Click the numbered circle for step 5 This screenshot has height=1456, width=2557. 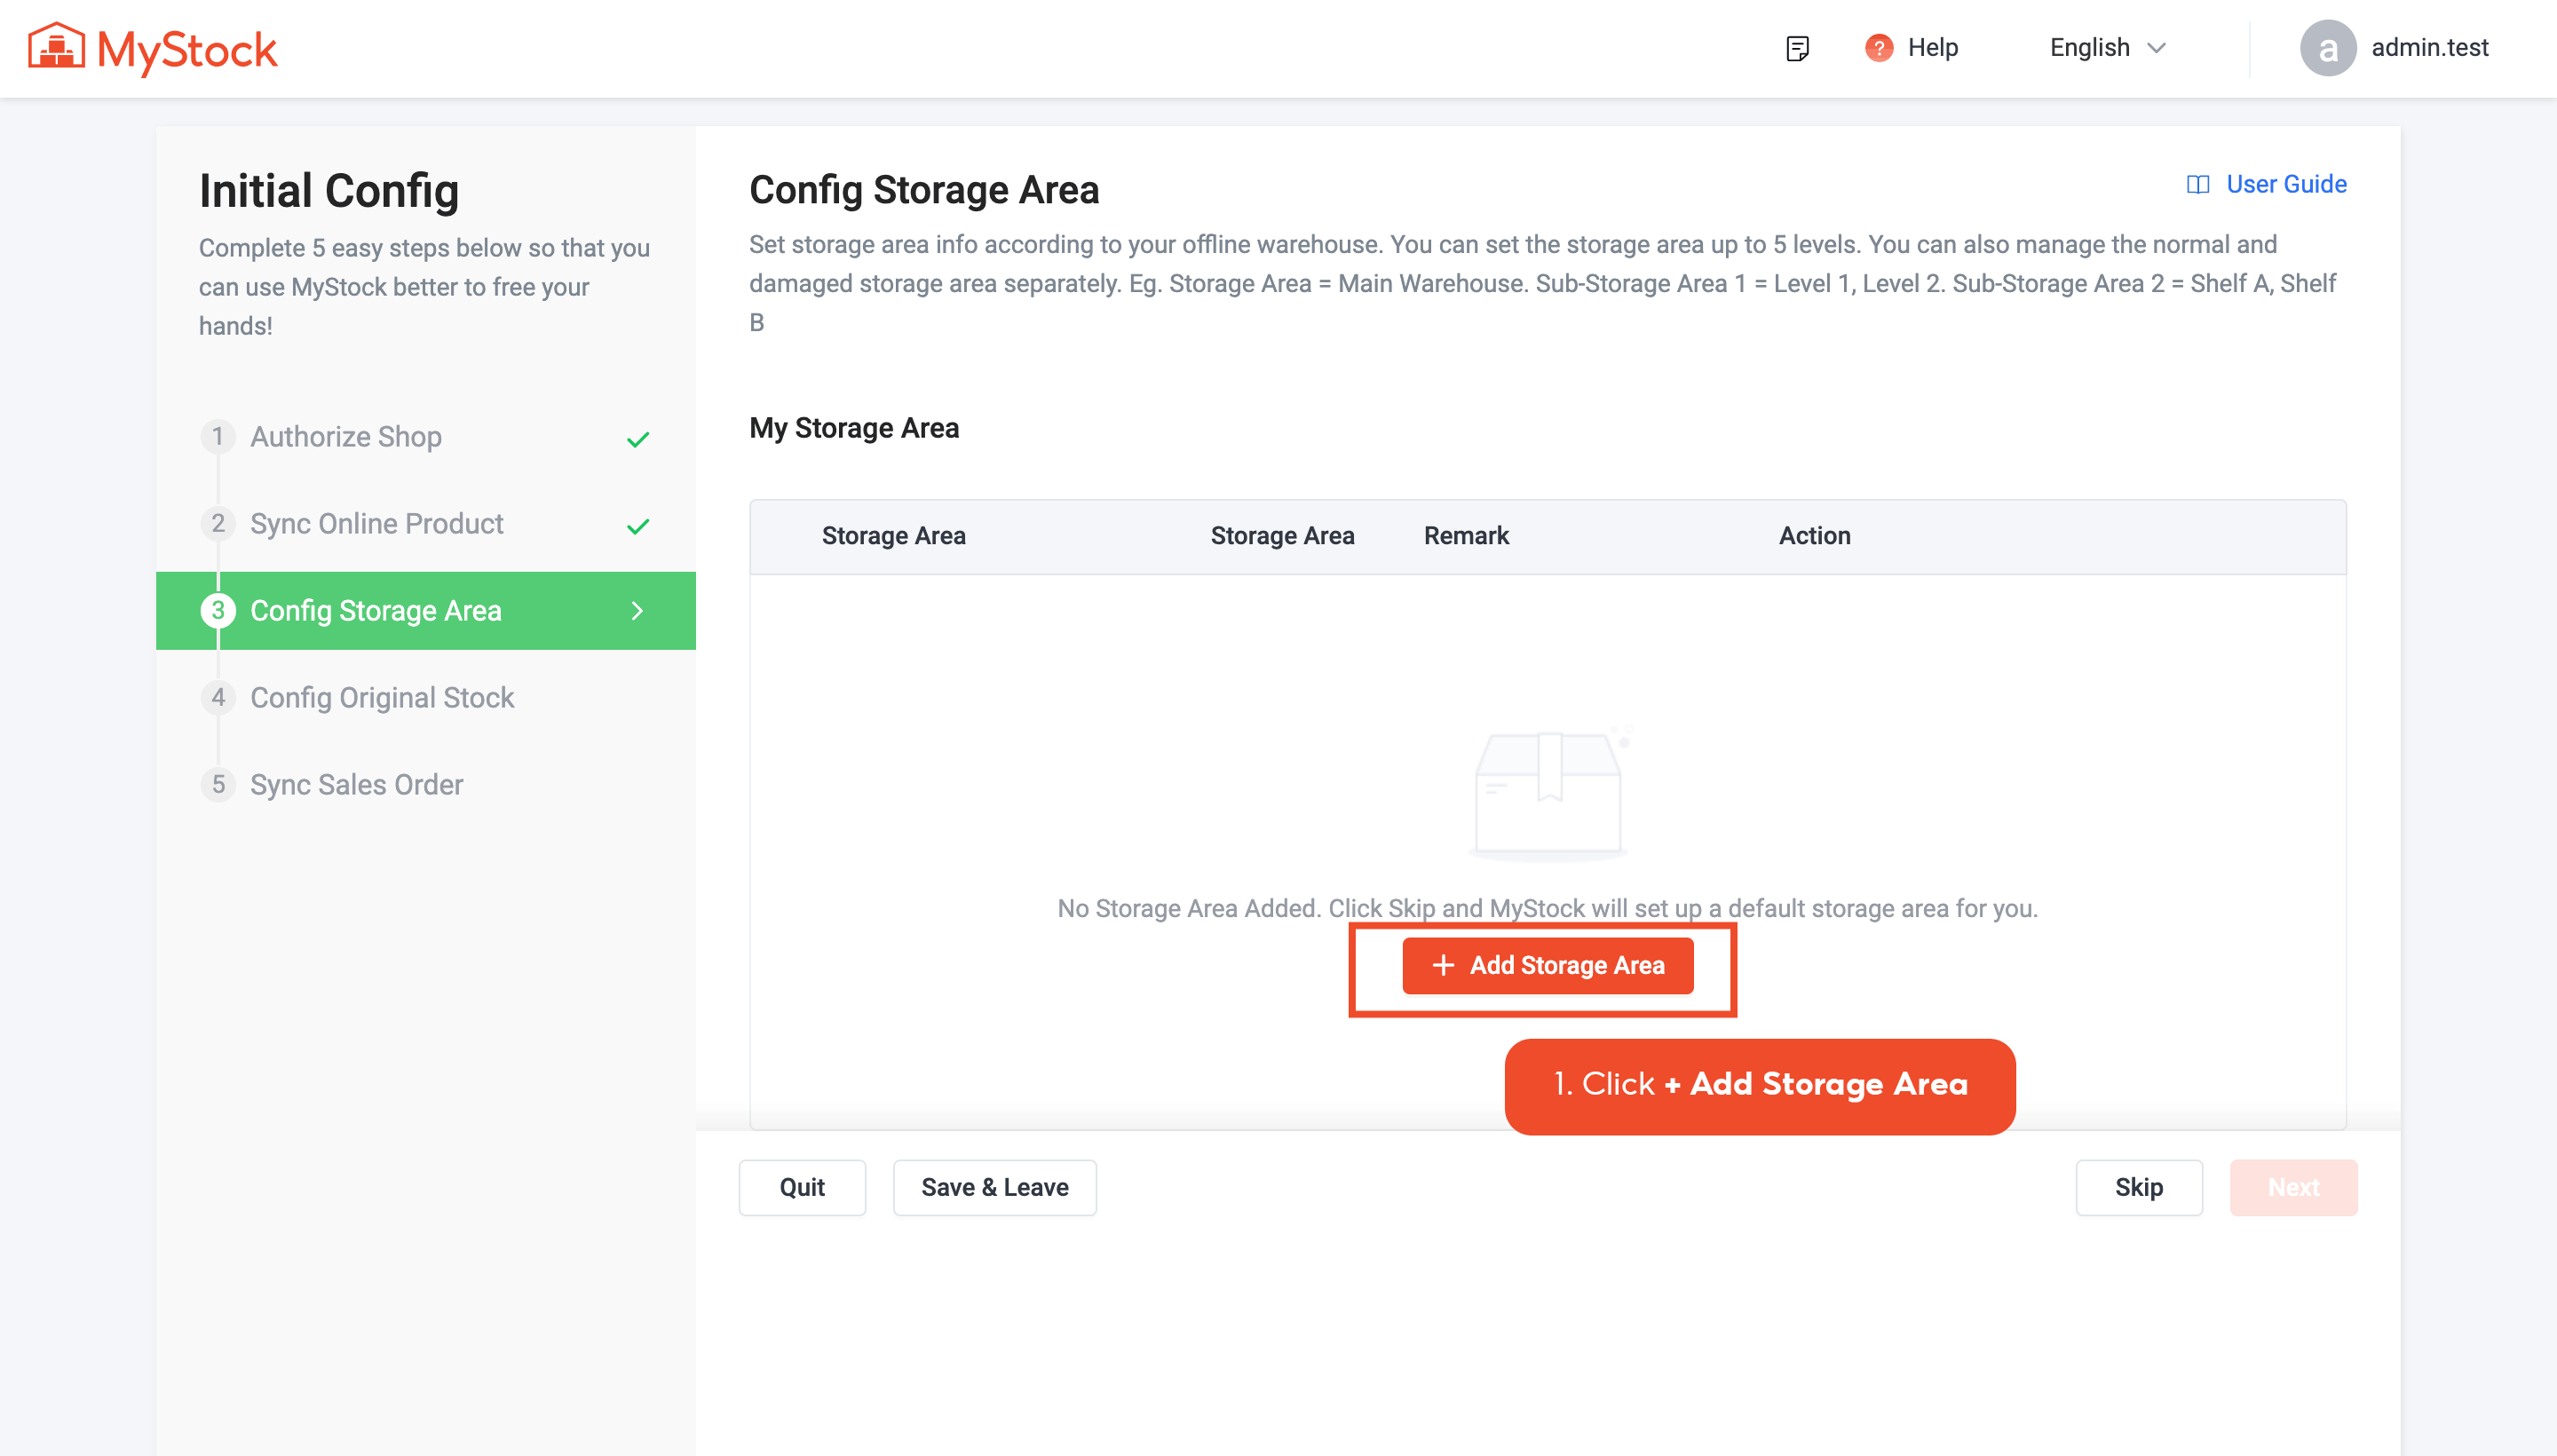click(x=218, y=784)
